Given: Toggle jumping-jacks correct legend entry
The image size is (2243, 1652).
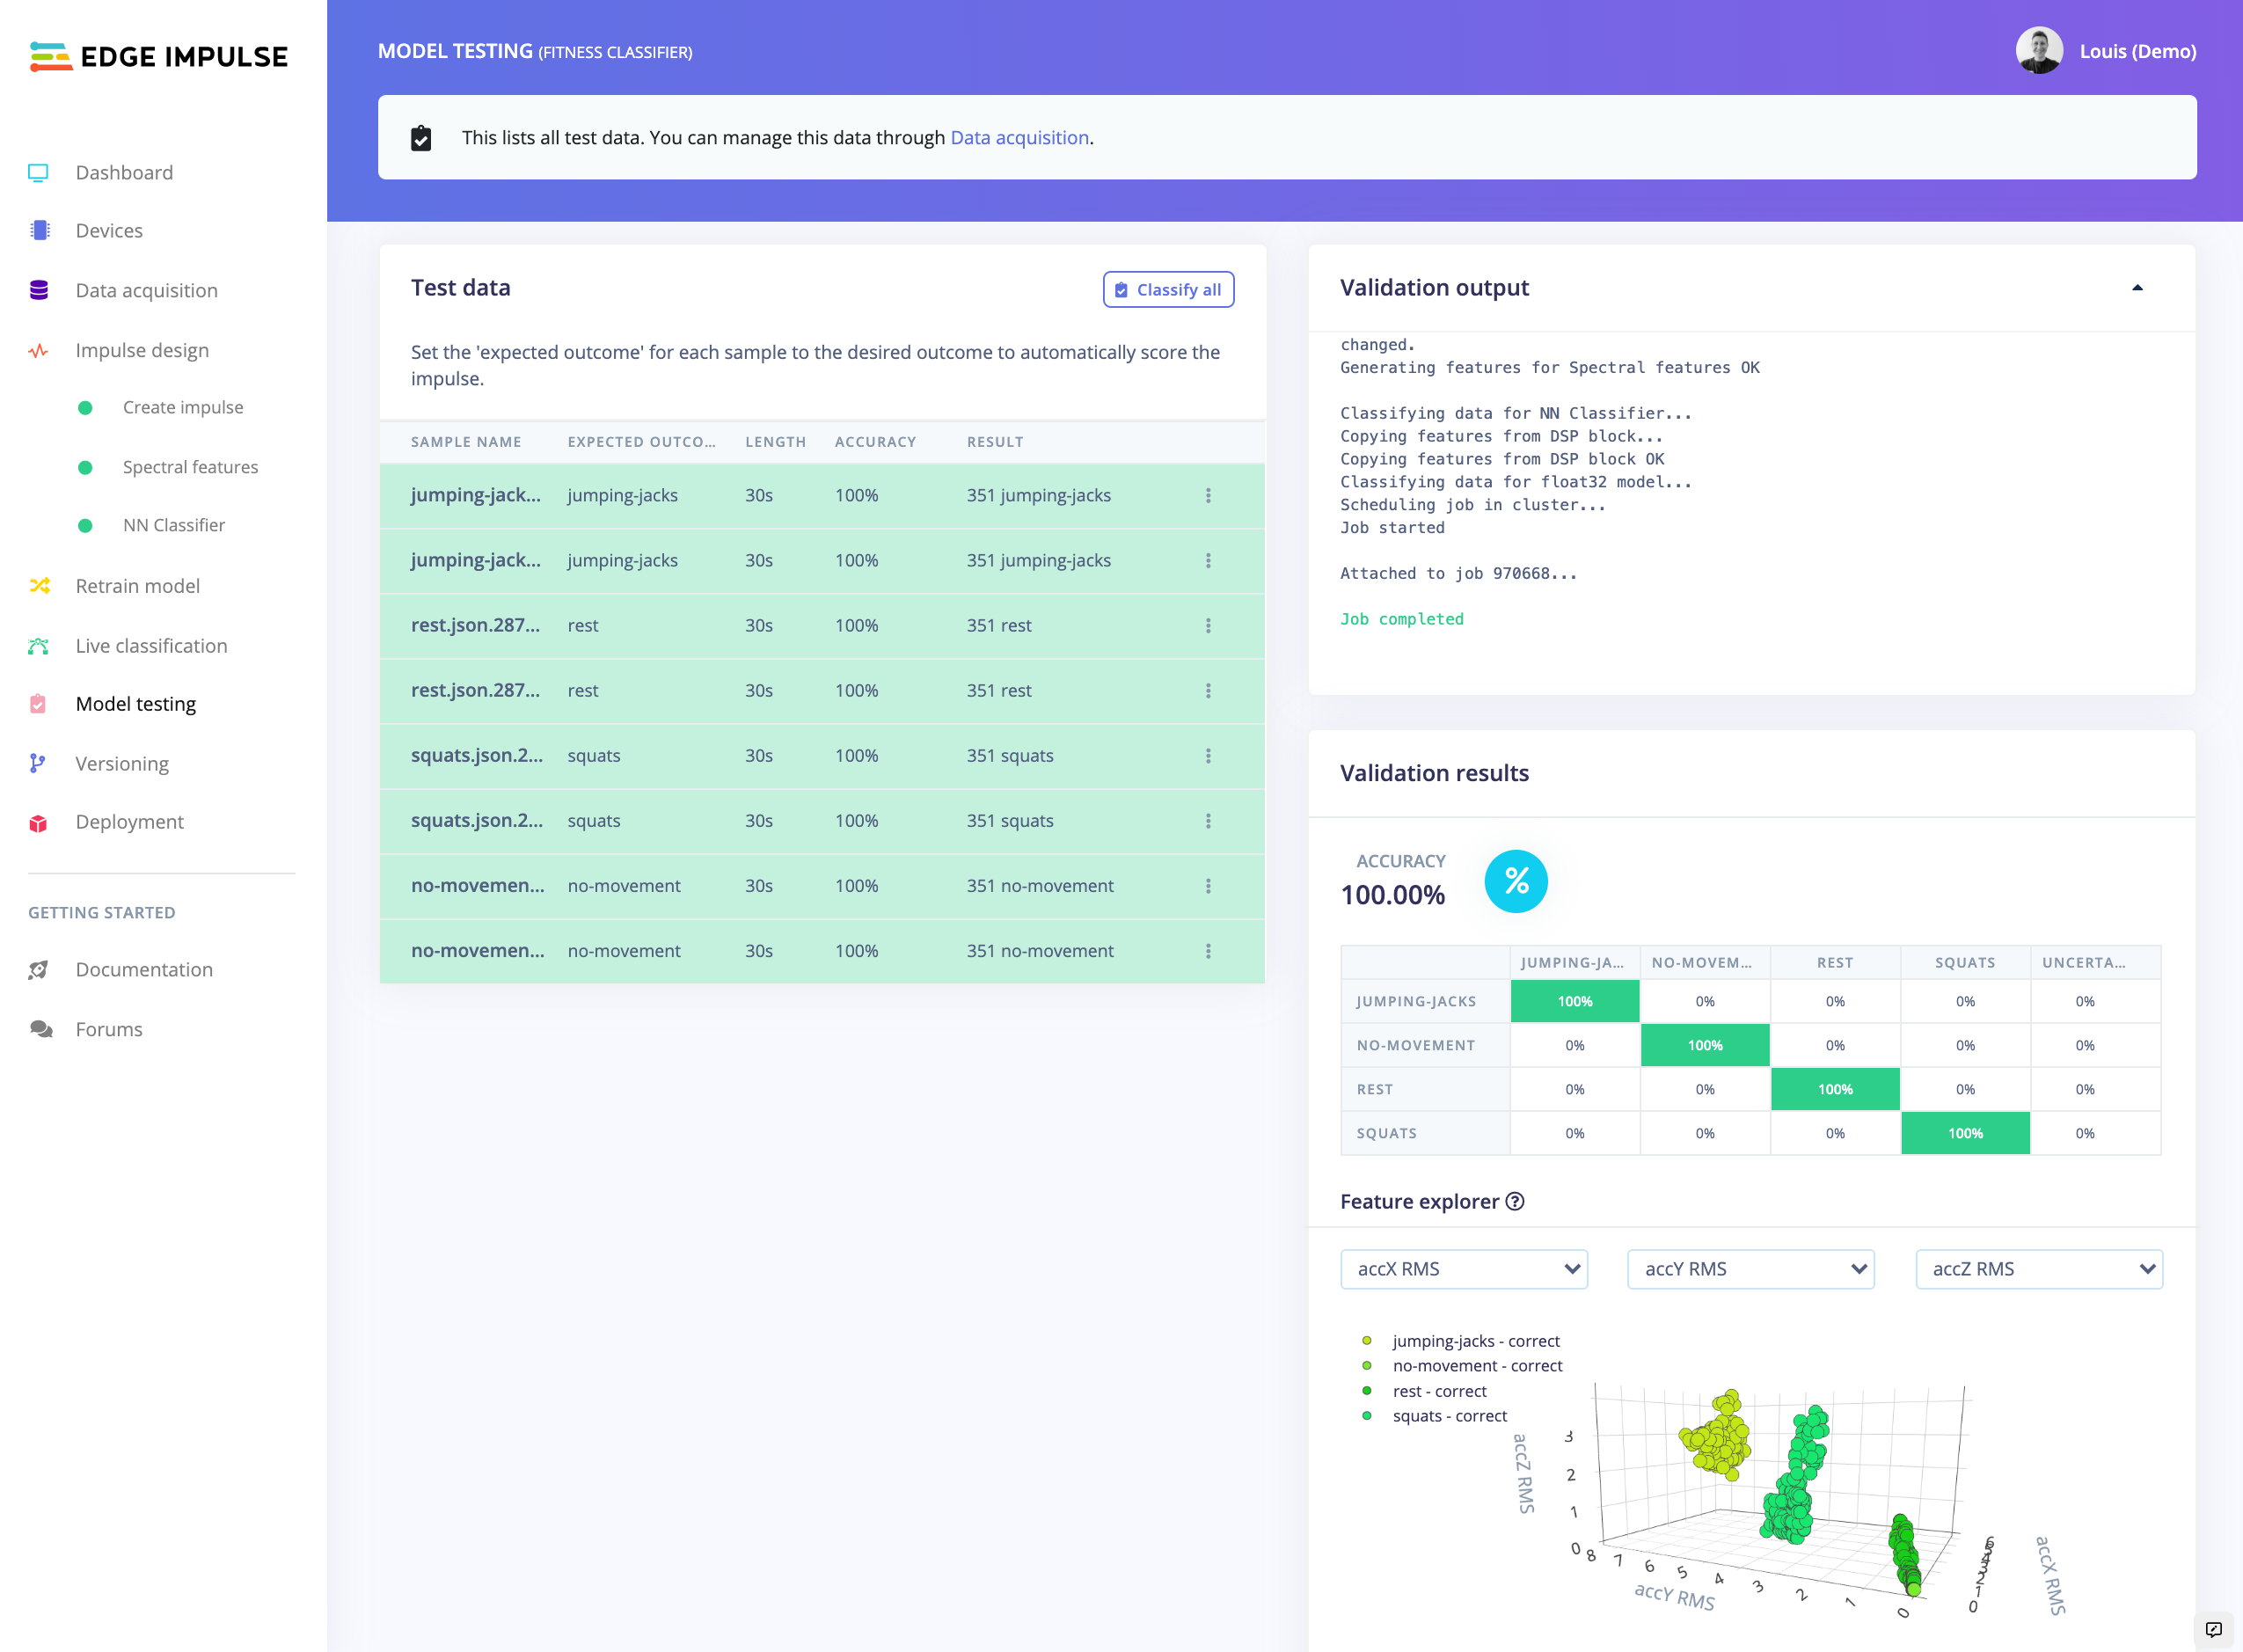Looking at the screenshot, I should 1475,1341.
